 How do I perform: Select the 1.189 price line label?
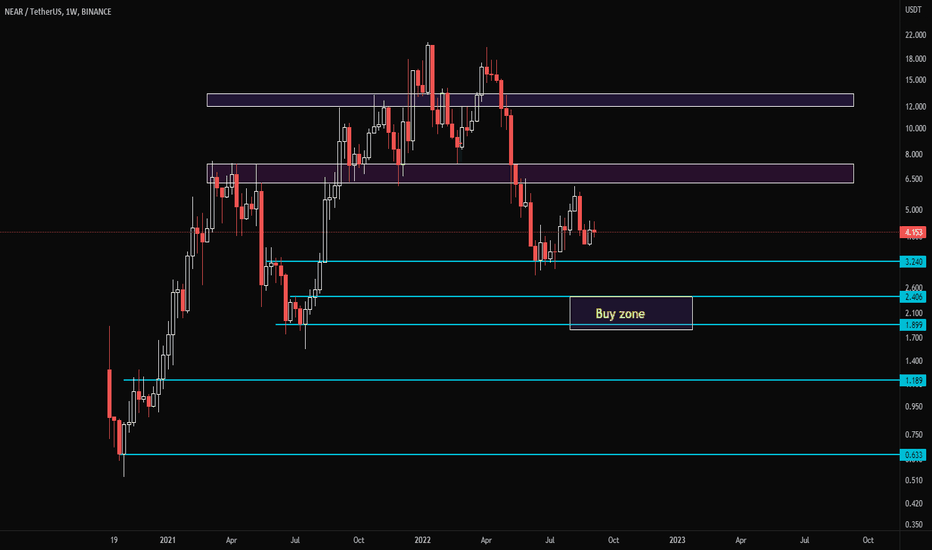coord(913,380)
